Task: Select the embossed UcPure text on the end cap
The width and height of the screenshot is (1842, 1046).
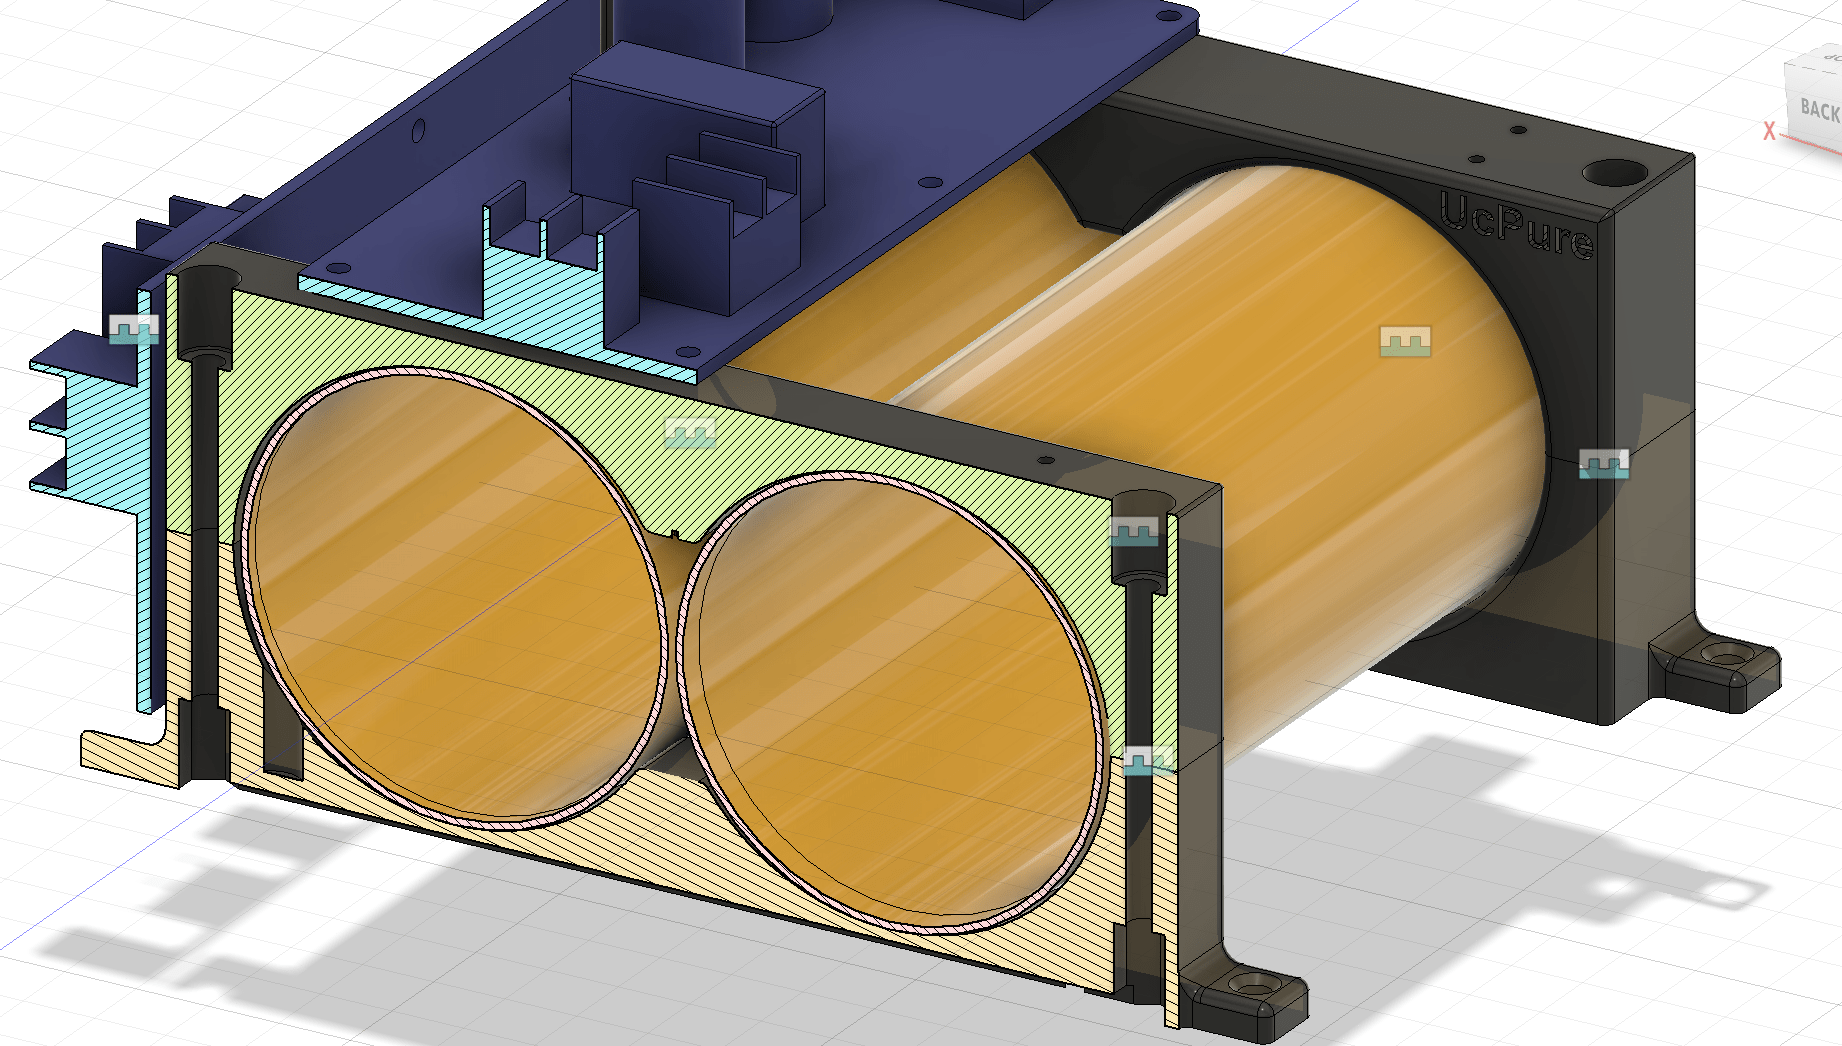Action: [x=1516, y=226]
